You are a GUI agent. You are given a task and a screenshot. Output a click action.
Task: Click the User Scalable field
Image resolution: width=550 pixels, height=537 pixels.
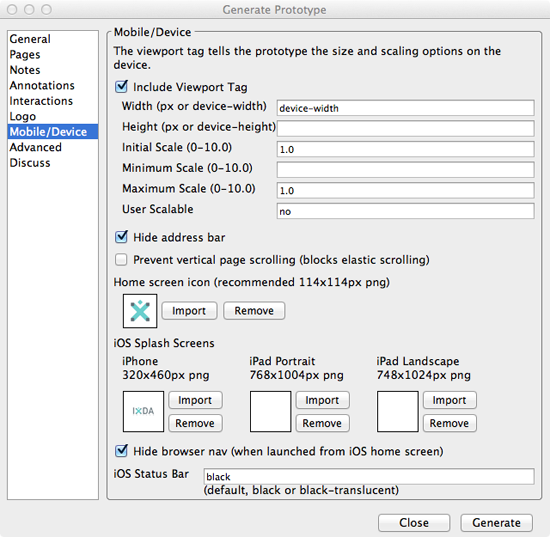tap(405, 211)
